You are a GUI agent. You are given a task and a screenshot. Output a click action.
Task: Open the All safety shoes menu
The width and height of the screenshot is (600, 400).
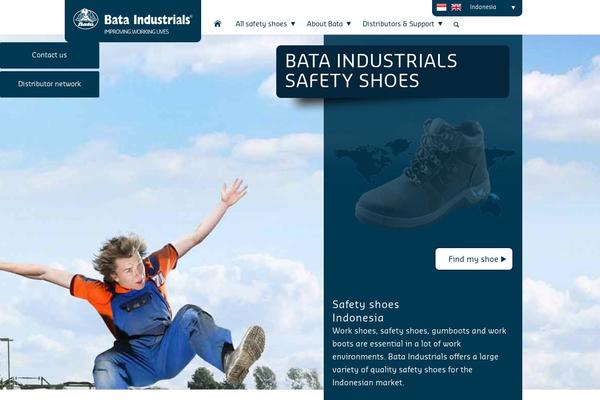coord(265,24)
